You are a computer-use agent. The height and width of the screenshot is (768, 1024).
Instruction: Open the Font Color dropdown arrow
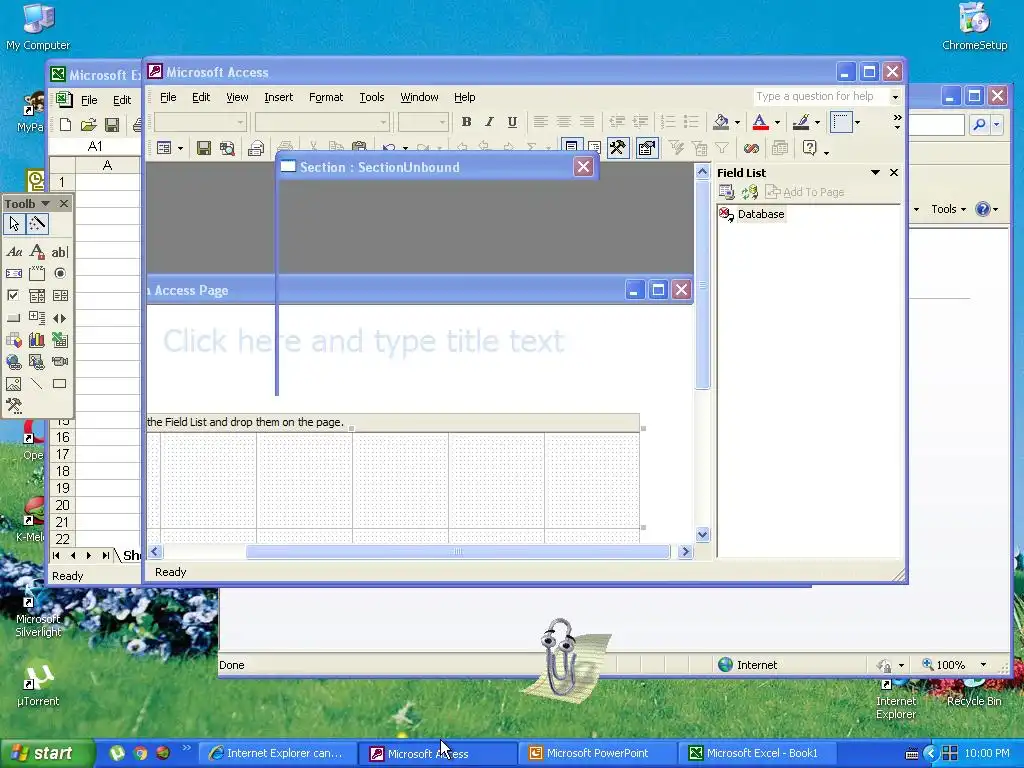coord(777,122)
